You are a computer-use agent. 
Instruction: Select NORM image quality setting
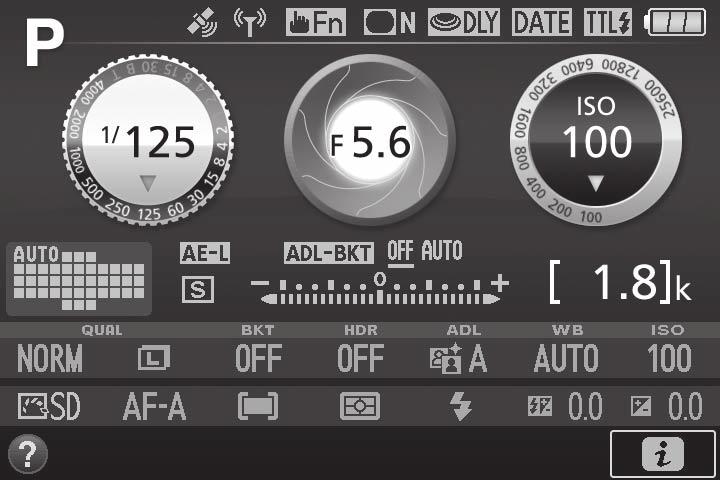50,358
